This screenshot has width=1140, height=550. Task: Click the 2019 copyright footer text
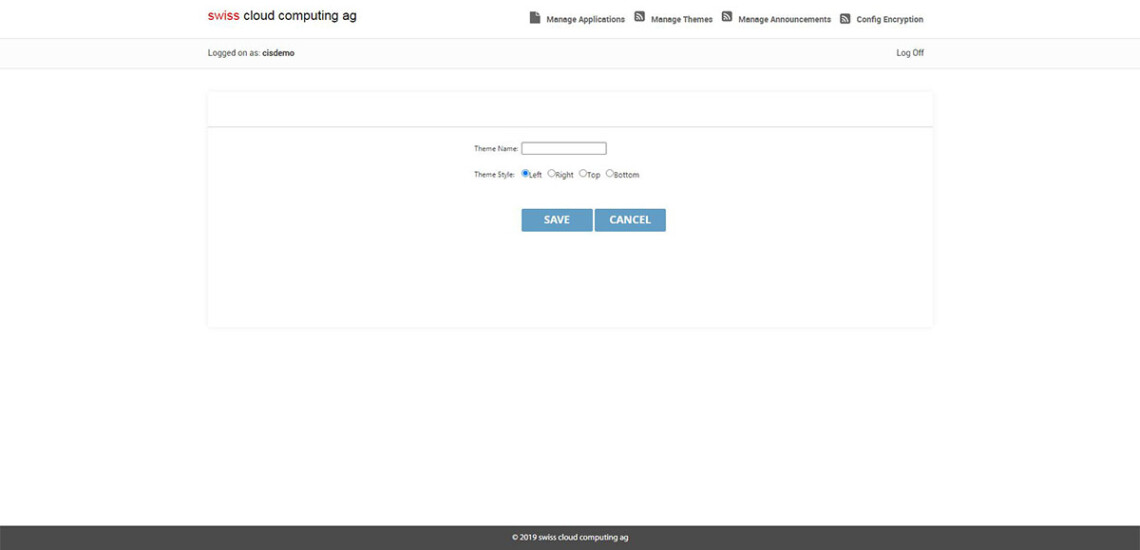tap(570, 538)
